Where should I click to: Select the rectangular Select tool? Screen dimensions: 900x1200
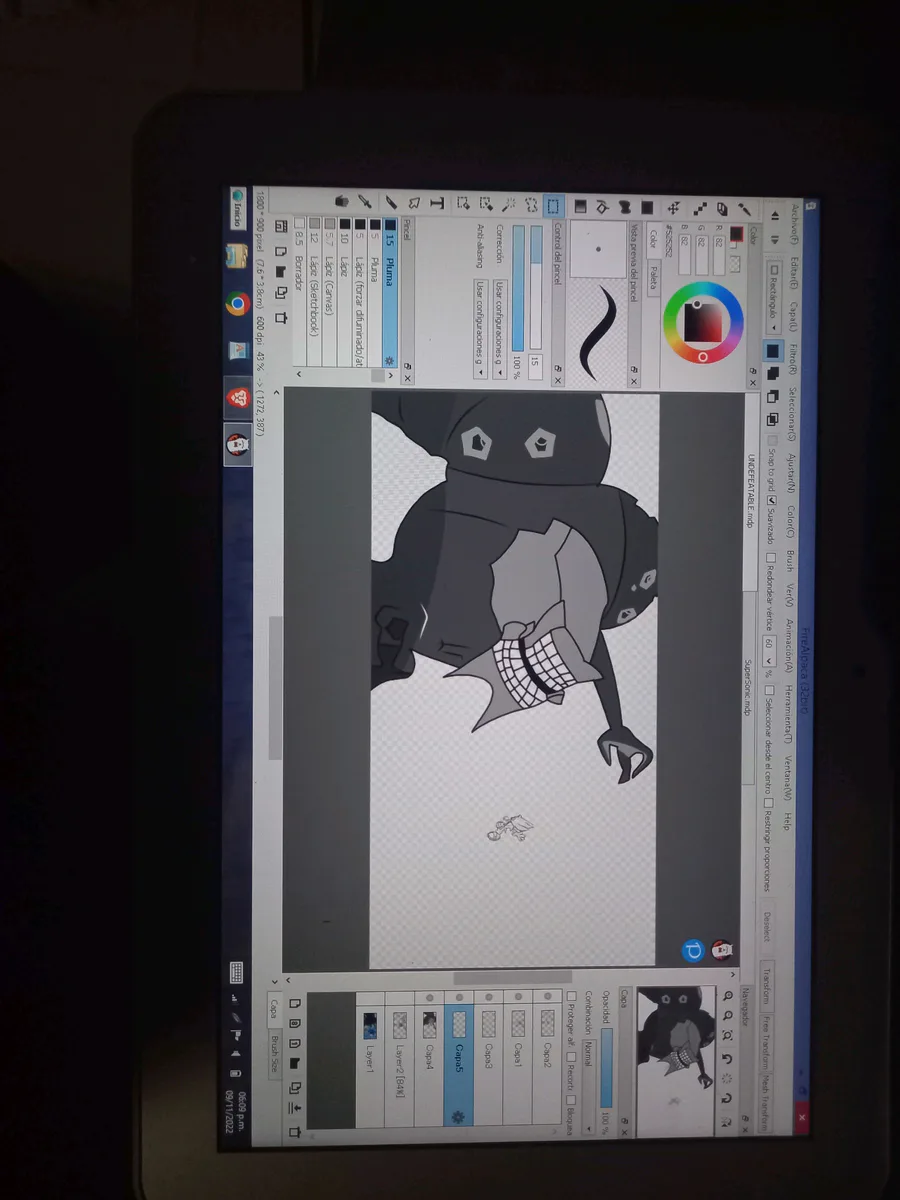(x=552, y=206)
